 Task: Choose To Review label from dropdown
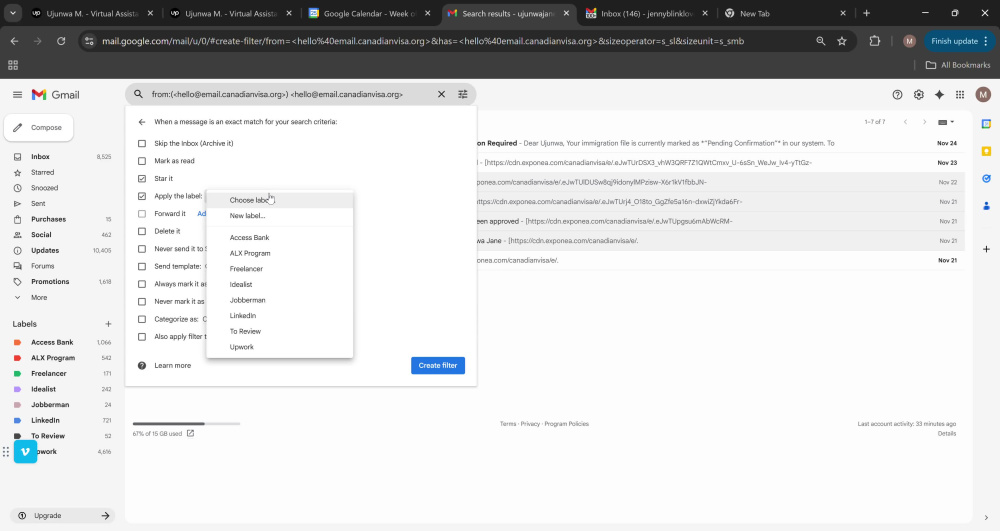tap(279, 331)
